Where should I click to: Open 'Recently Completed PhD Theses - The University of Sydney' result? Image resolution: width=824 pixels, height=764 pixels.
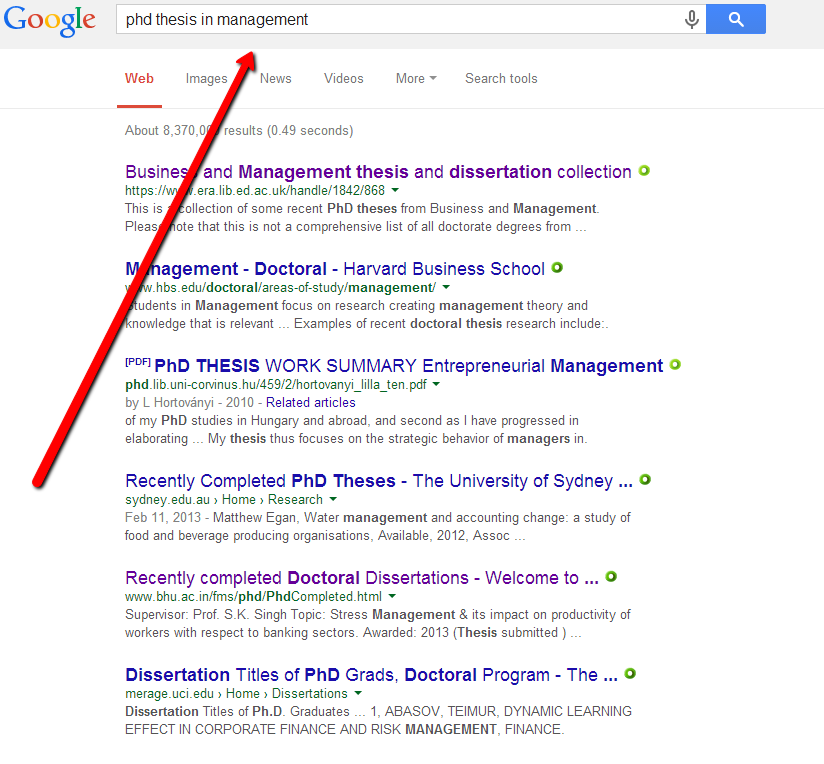[379, 481]
